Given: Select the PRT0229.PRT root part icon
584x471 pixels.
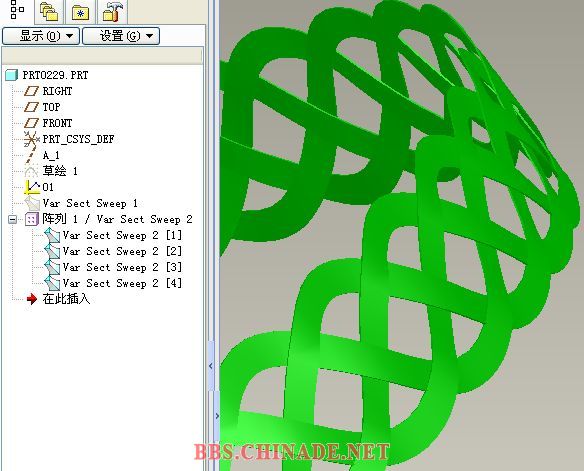Looking at the screenshot, I should [x=12, y=75].
